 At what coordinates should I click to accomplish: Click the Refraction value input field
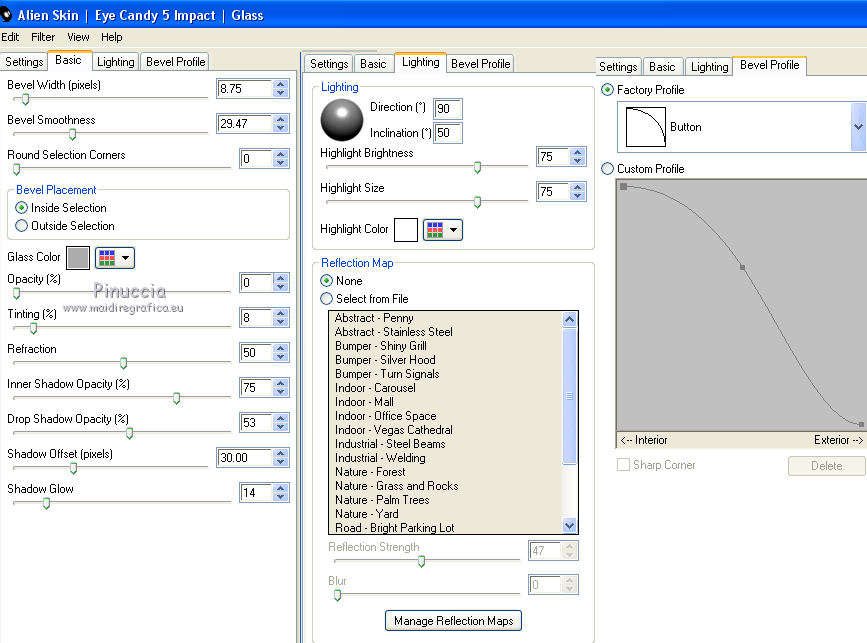coord(255,353)
